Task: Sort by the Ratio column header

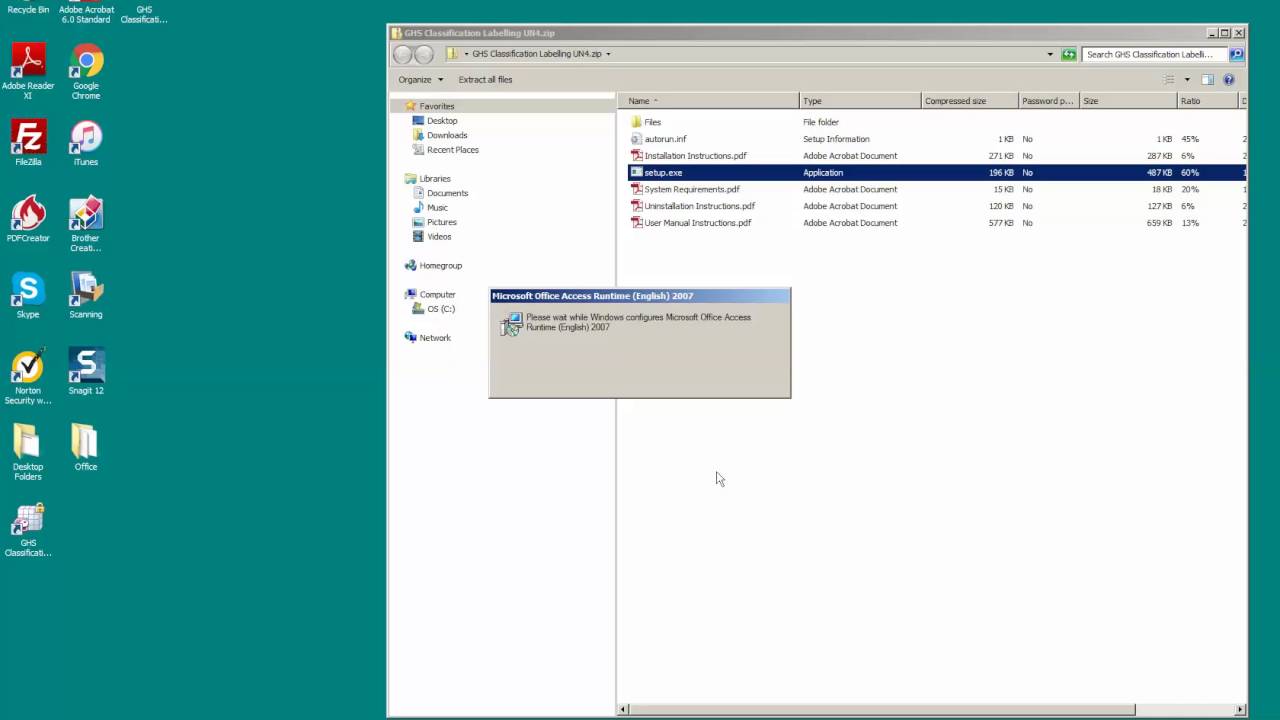Action: [x=1208, y=101]
